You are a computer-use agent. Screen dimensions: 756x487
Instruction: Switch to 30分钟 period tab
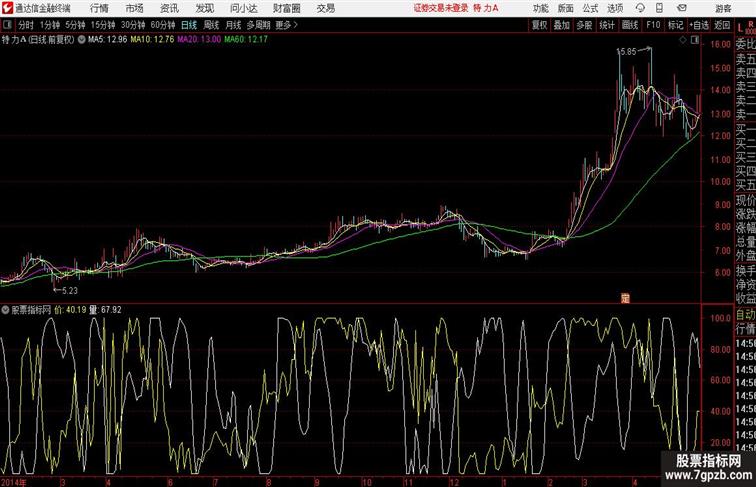[133, 25]
